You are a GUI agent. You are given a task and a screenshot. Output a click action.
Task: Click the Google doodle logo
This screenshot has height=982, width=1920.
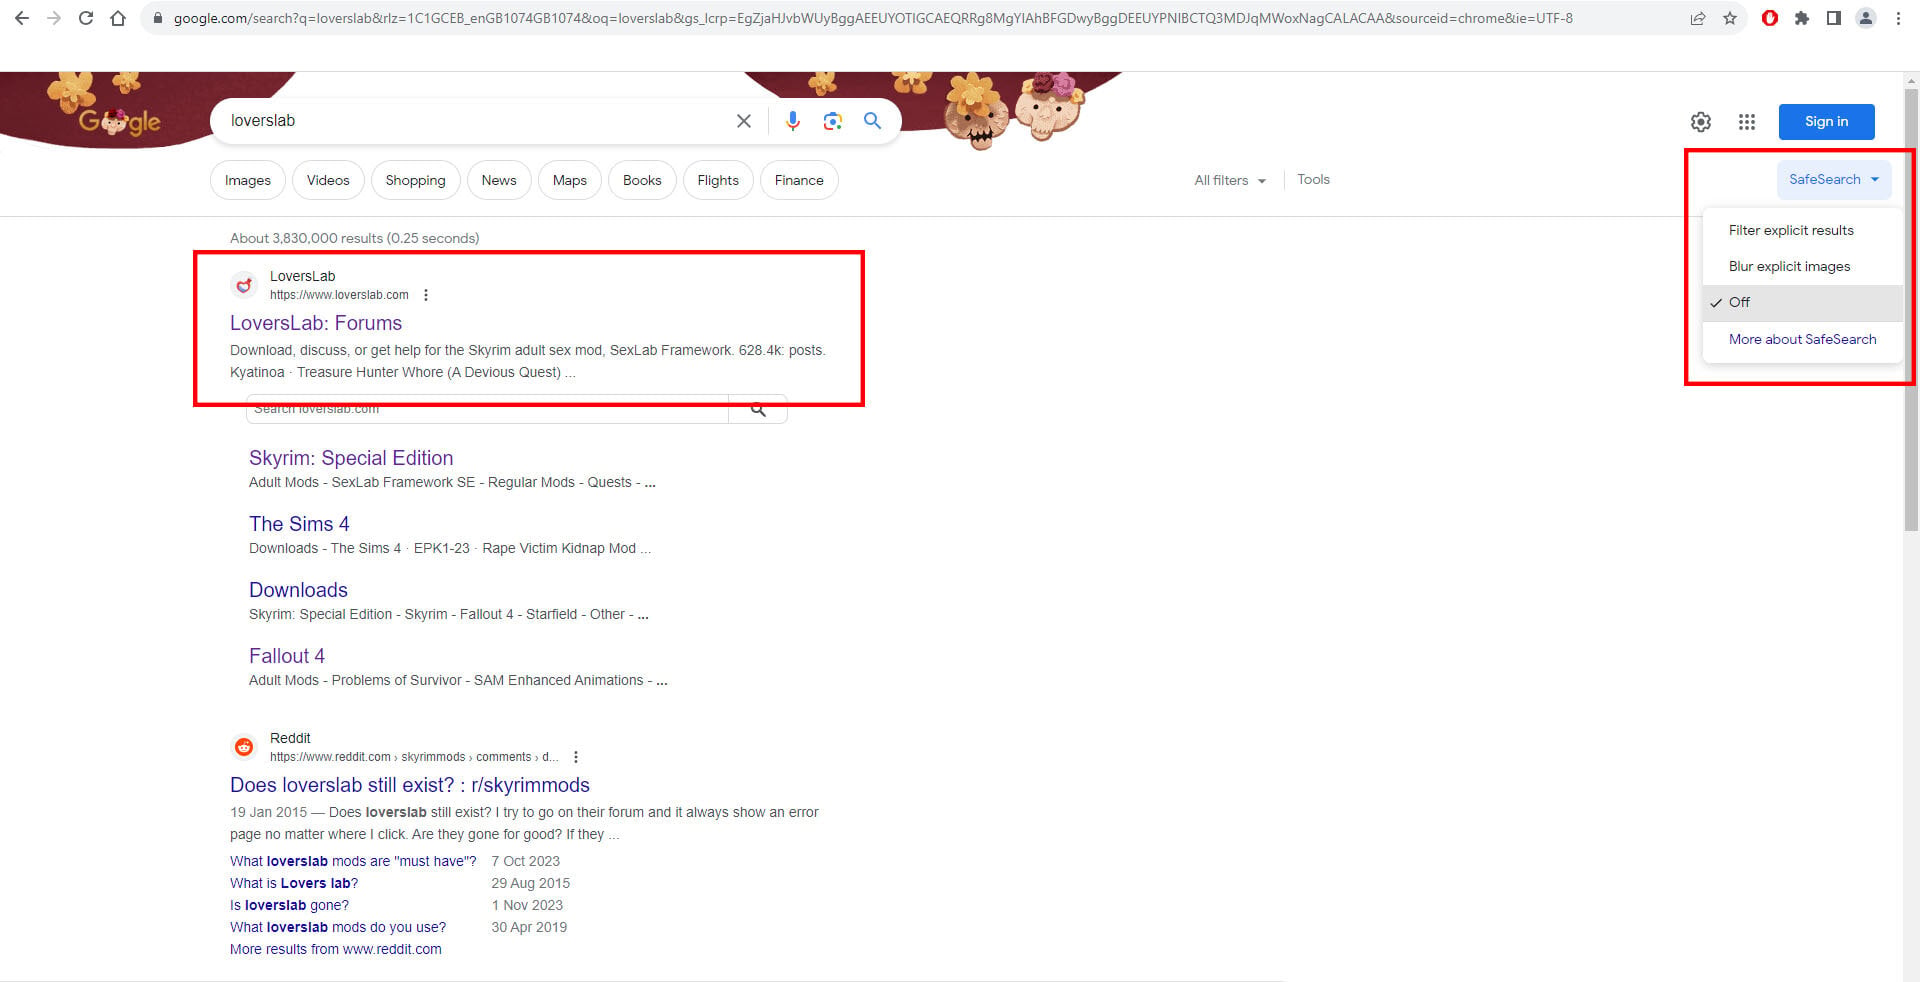(x=119, y=121)
